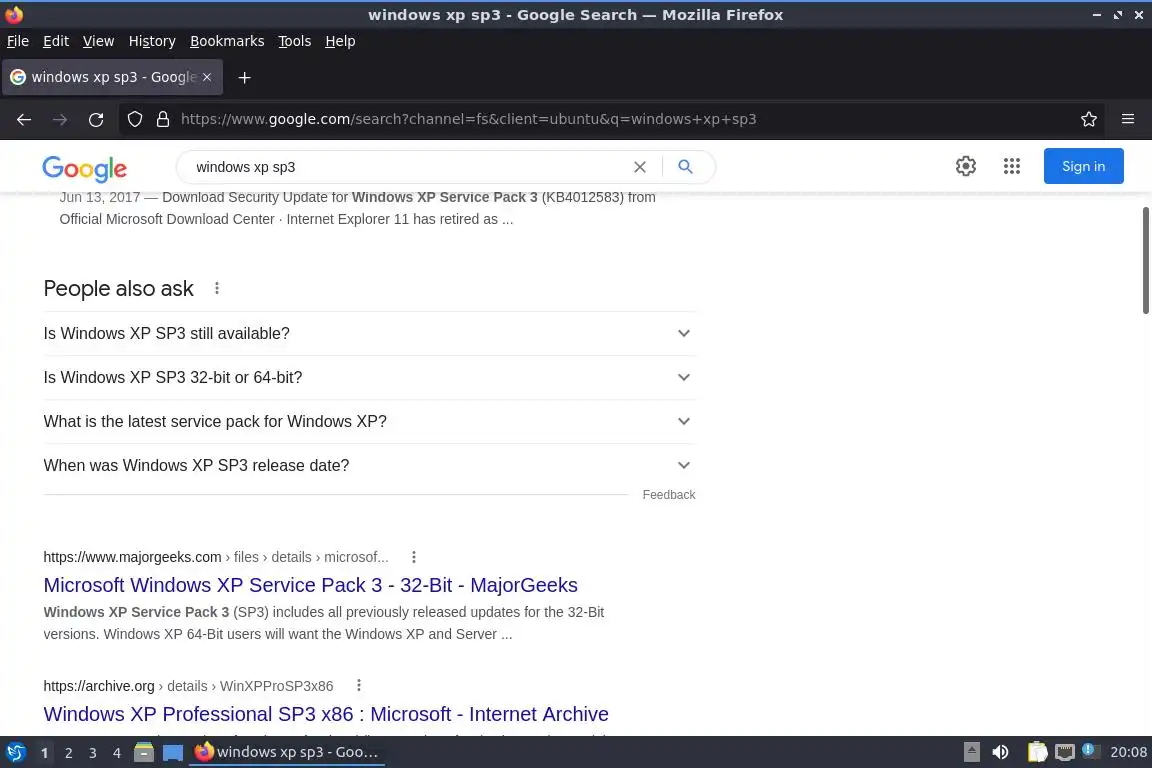
Task: Switch to workspace 4
Action: tap(117, 753)
